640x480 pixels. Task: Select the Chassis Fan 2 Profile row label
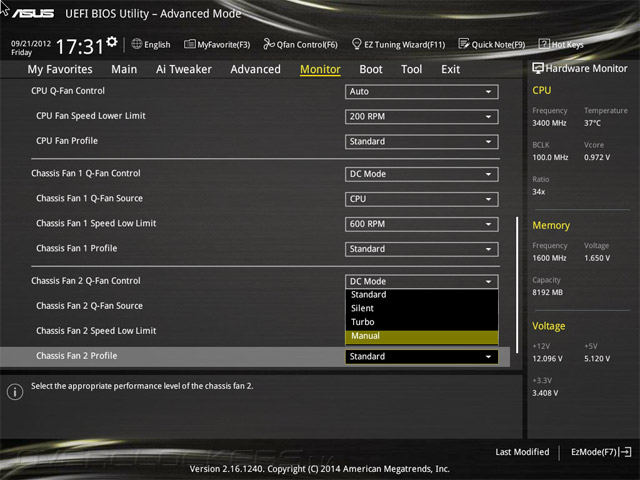pyautogui.click(x=77, y=356)
